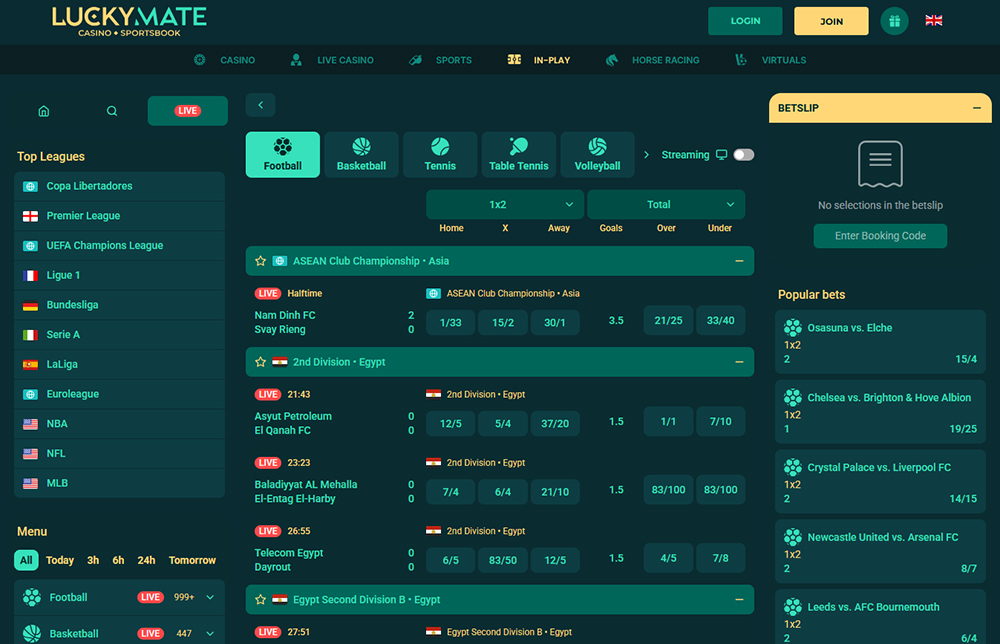Viewport: 1000px width, 644px height.
Task: Collapse the 2nd Division Egypt section
Action: (x=739, y=362)
